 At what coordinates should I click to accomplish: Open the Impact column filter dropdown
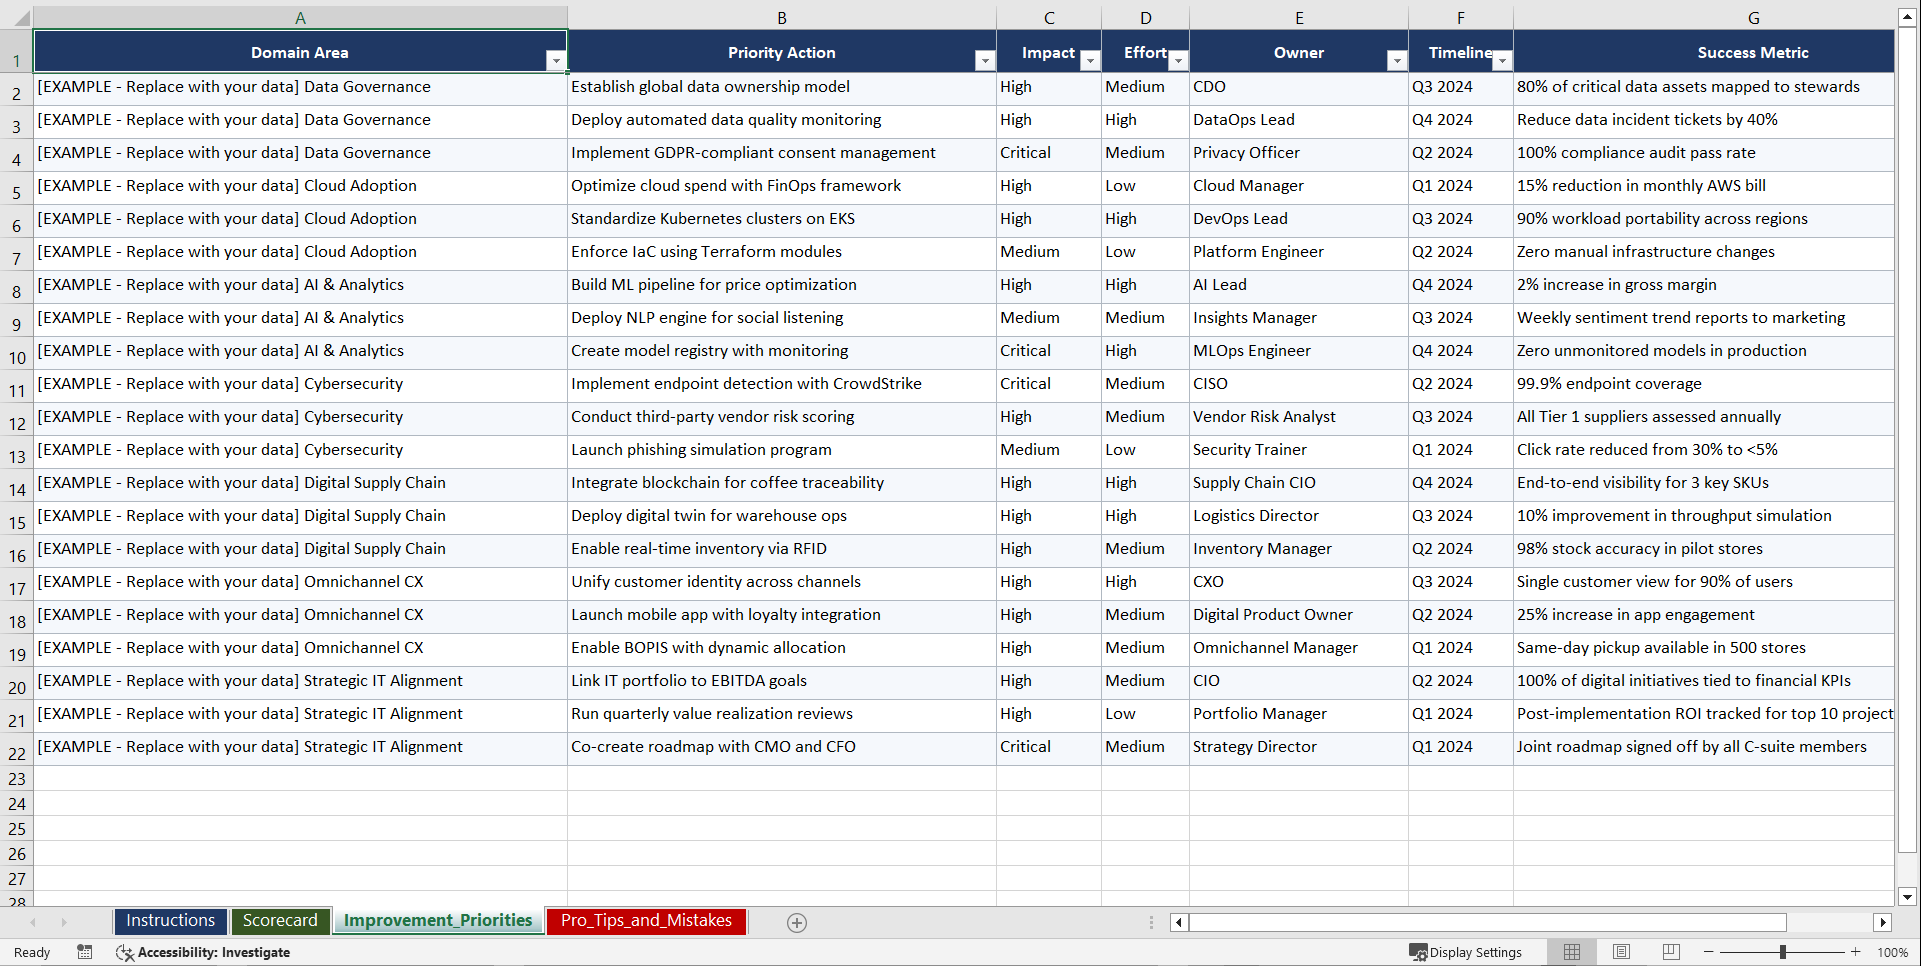click(x=1090, y=60)
